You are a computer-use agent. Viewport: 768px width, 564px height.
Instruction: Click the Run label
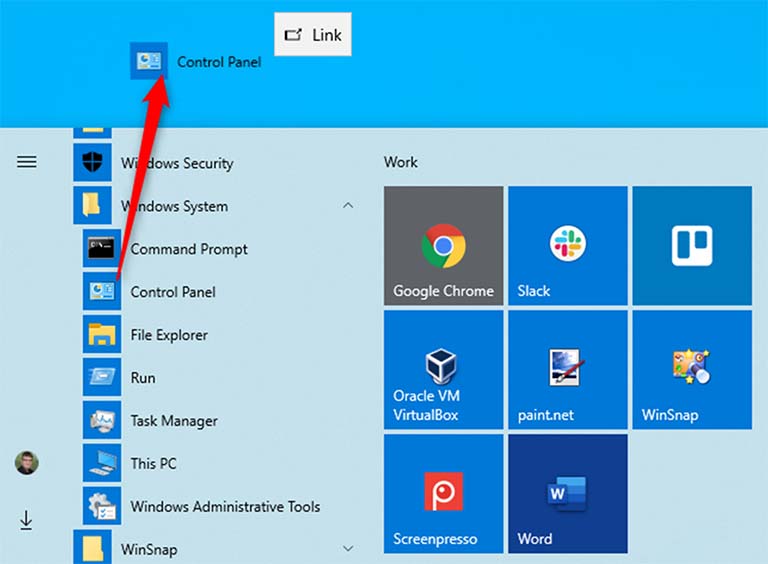click(x=143, y=378)
